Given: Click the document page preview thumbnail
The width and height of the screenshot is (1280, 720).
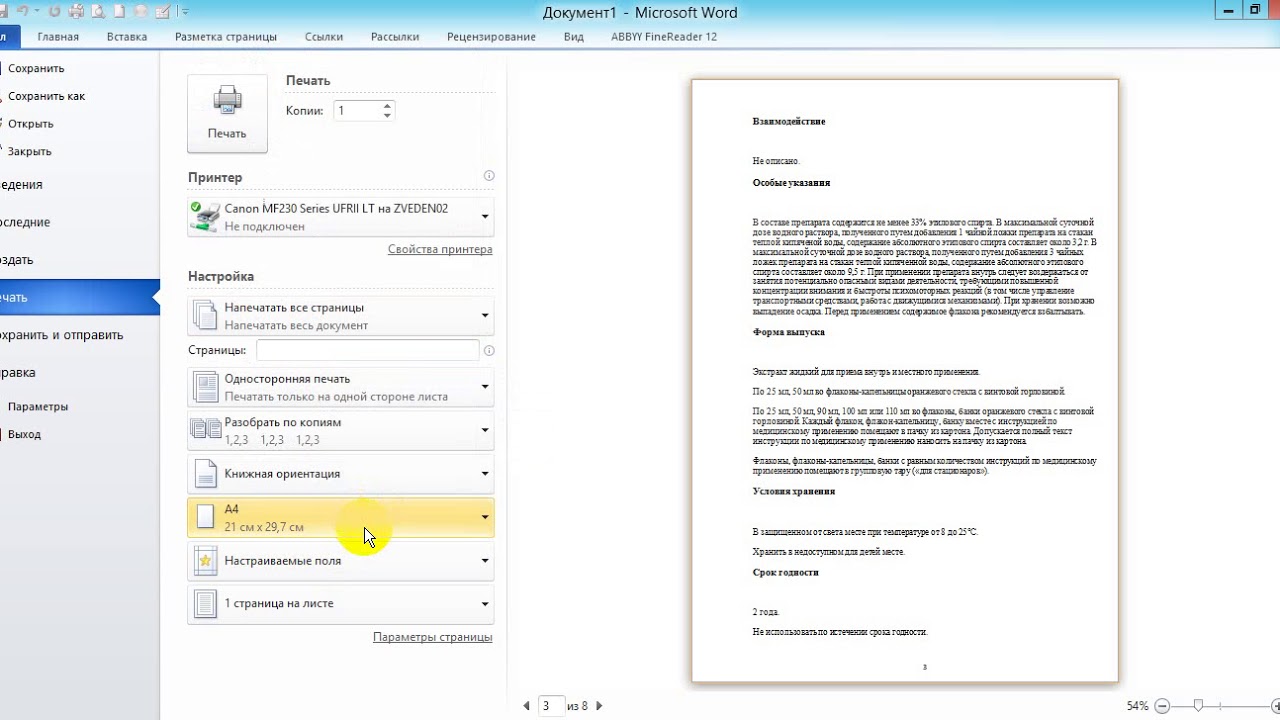Looking at the screenshot, I should point(904,381).
